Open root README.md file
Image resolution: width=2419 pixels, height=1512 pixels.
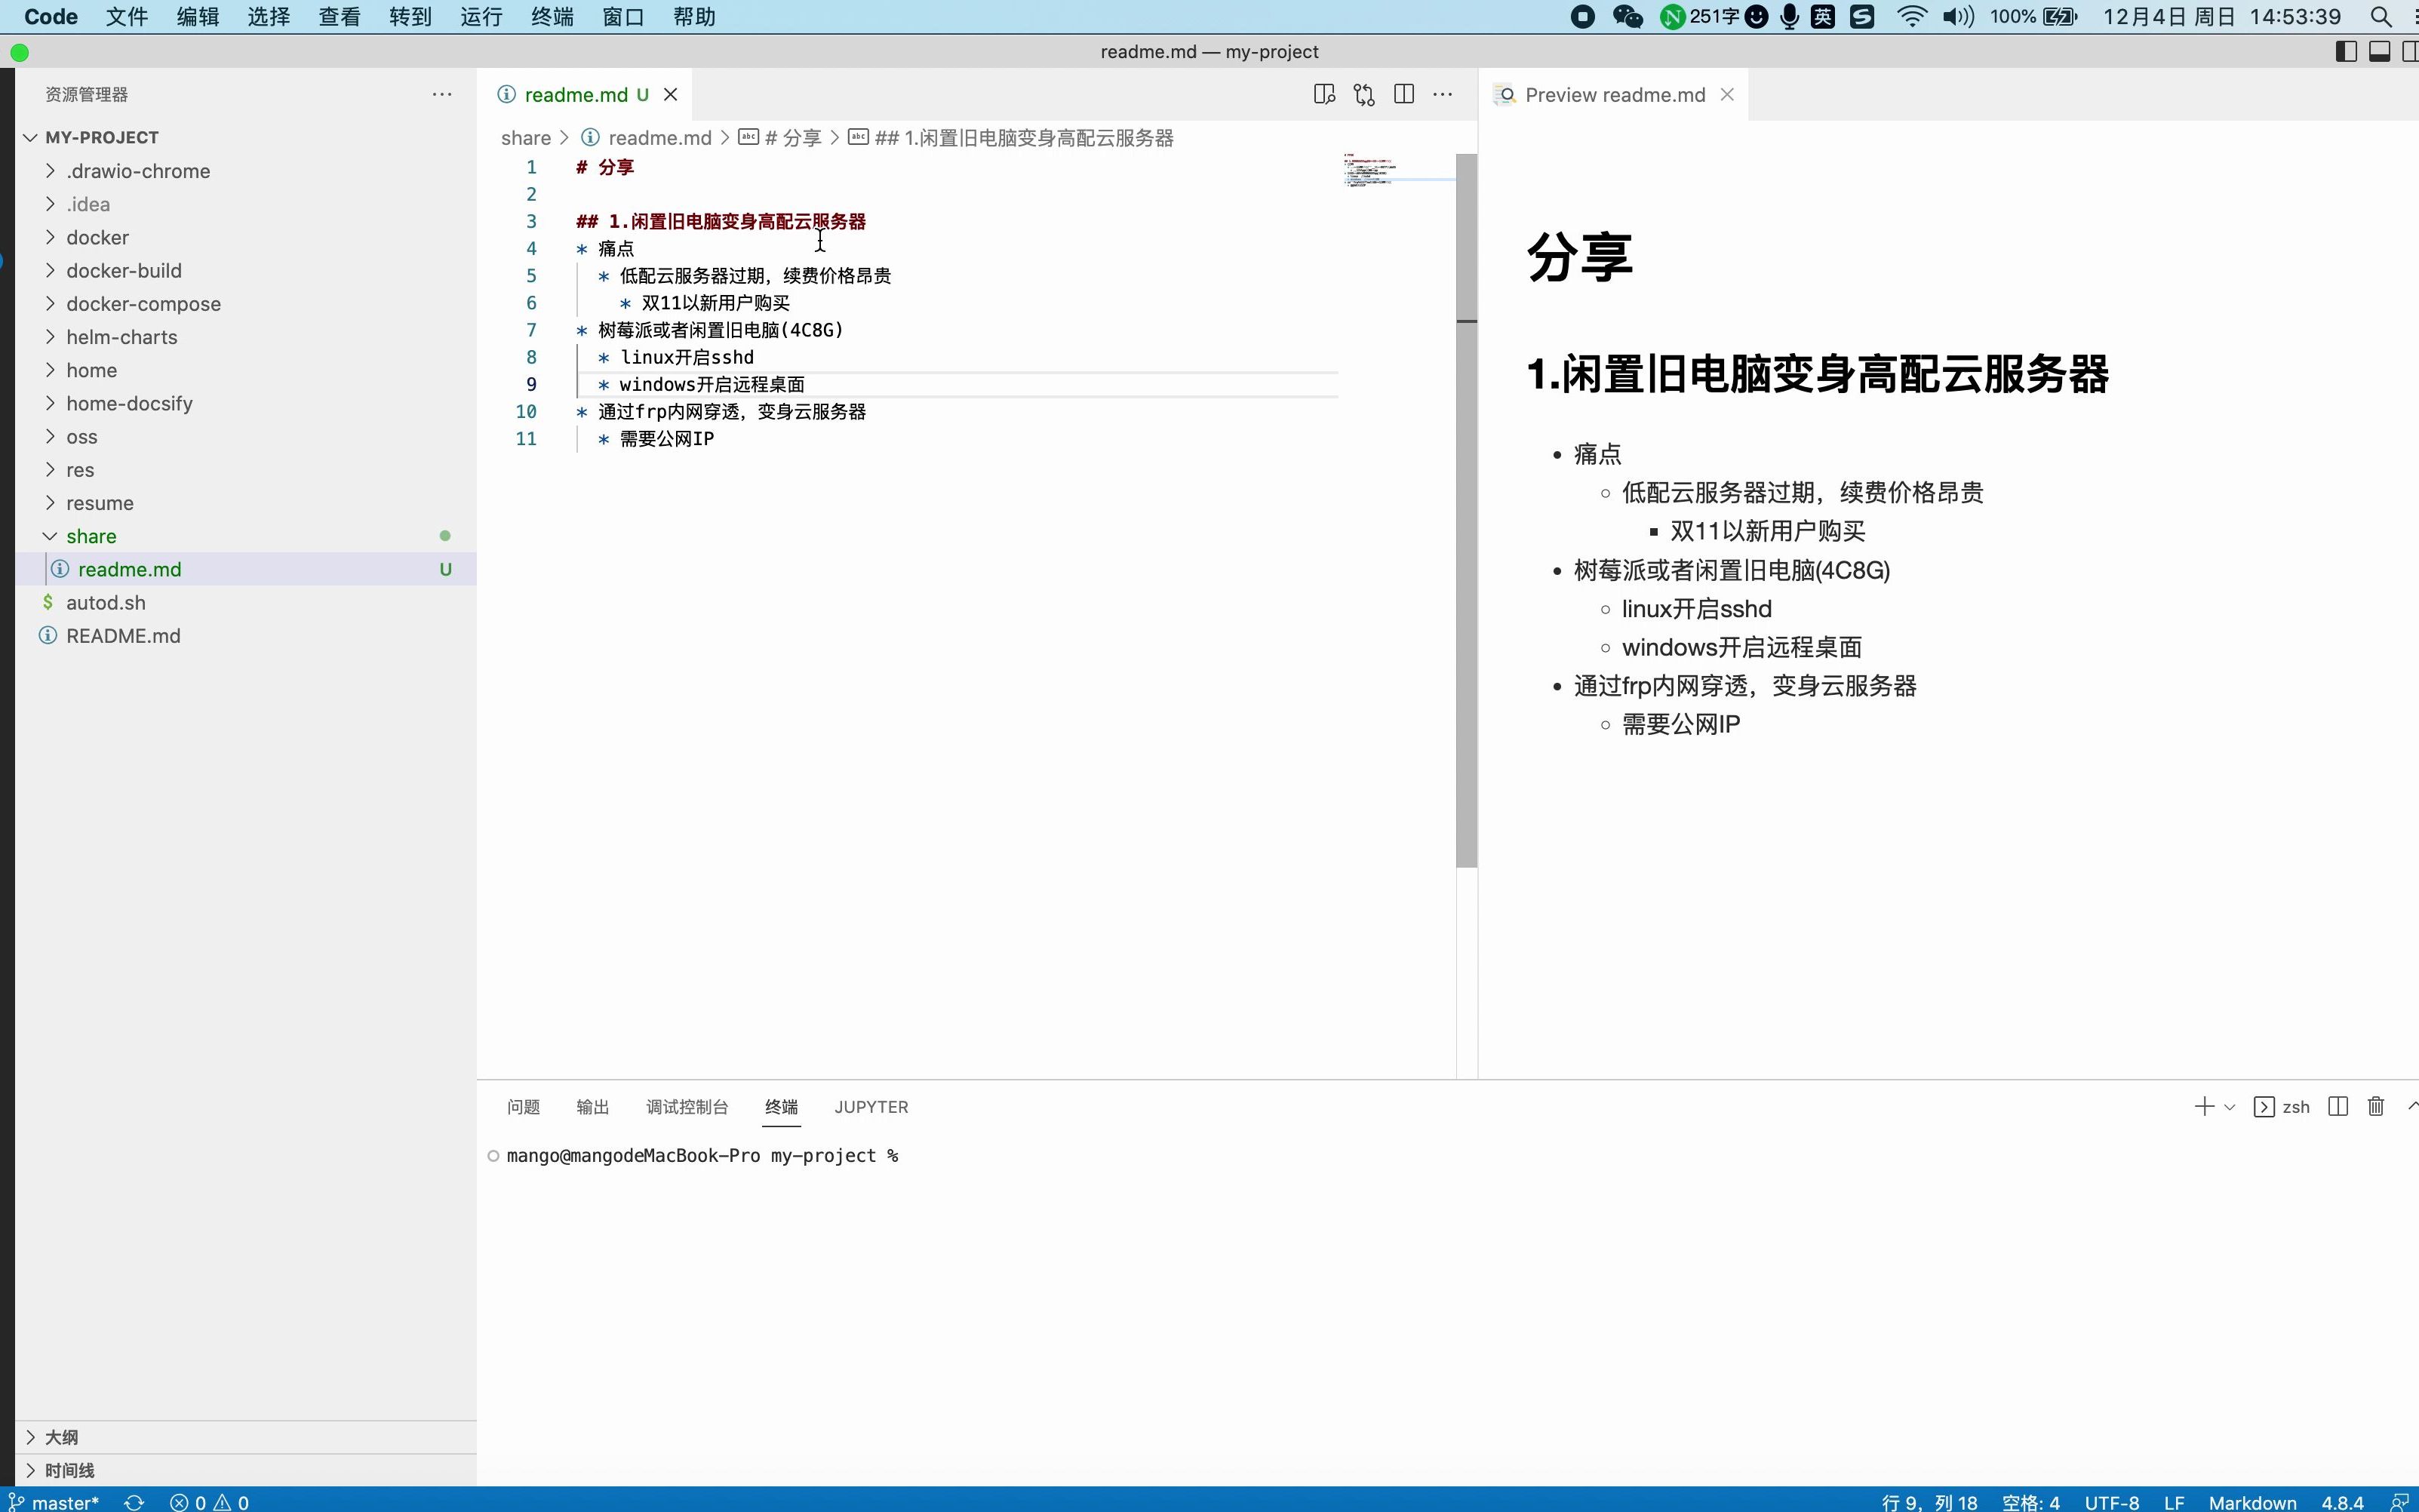pyautogui.click(x=246, y=636)
